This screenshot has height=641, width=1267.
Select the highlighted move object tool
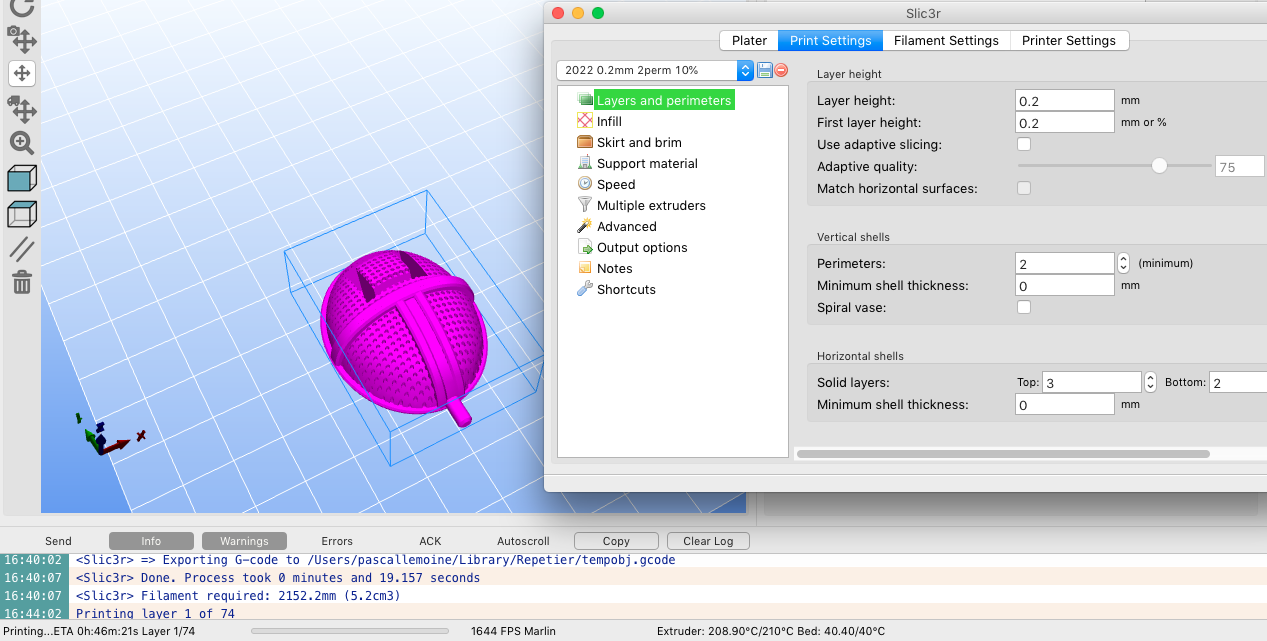click(x=22, y=73)
